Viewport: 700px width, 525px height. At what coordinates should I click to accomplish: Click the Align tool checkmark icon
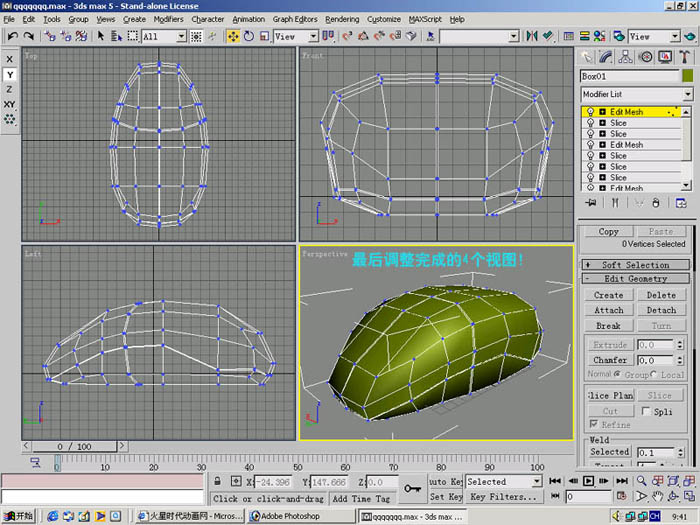548,36
